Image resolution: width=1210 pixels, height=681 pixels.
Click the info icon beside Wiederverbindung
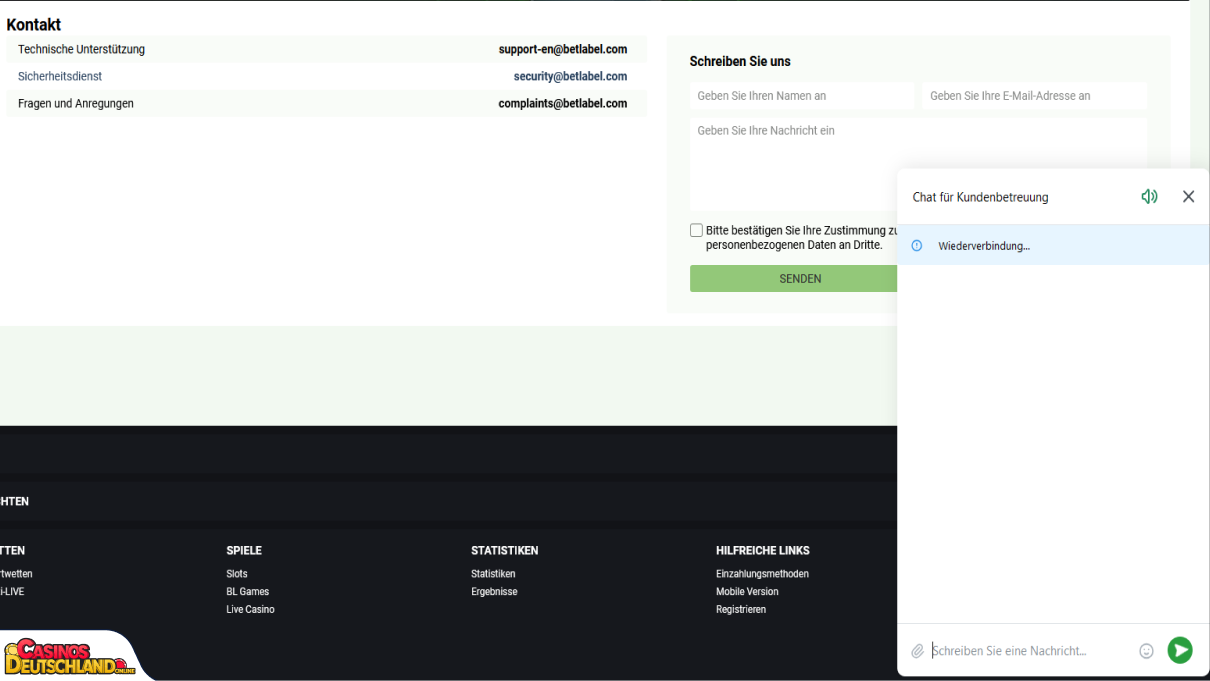coord(917,246)
